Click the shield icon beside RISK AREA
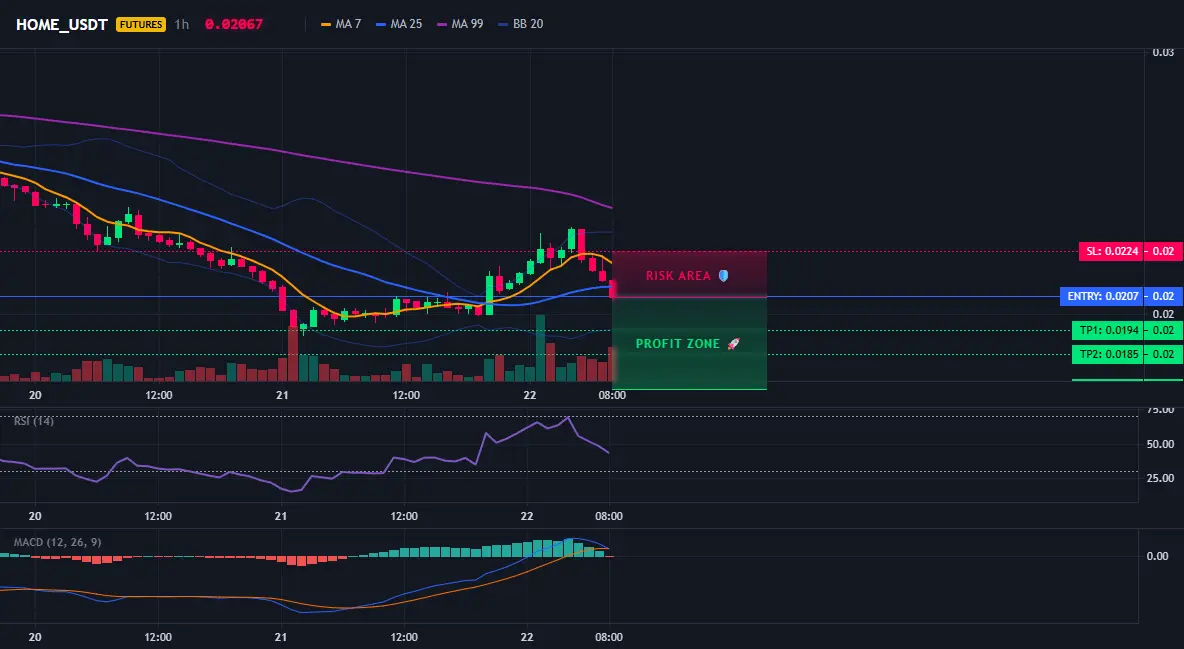 [723, 276]
